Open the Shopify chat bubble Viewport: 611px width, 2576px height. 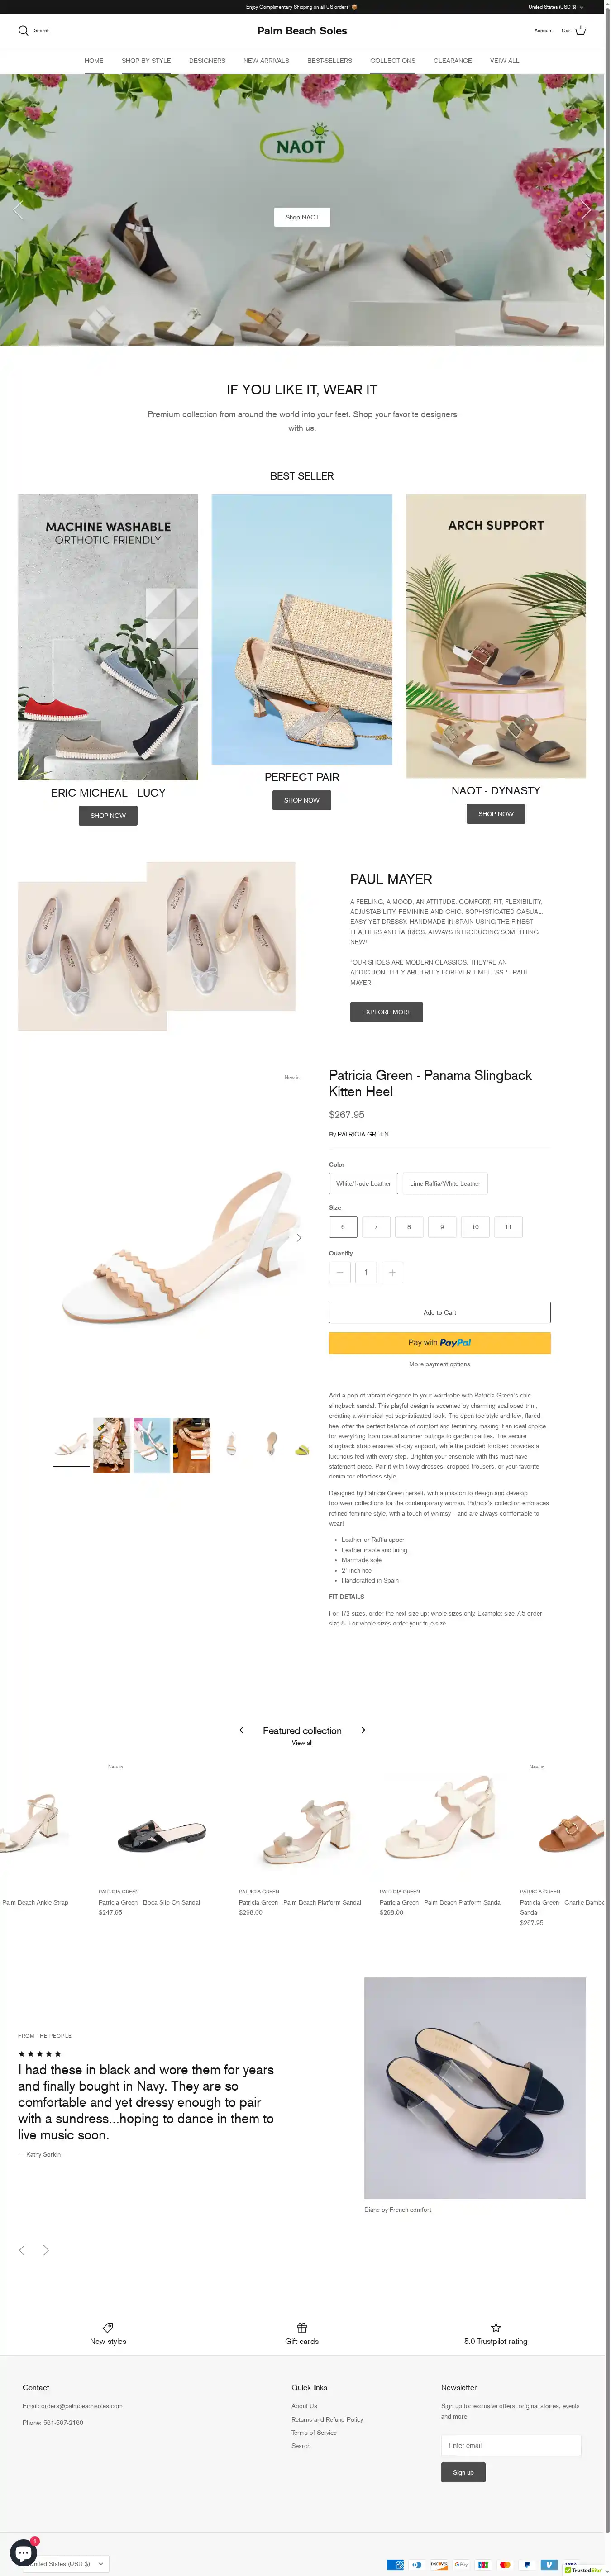(23, 2552)
